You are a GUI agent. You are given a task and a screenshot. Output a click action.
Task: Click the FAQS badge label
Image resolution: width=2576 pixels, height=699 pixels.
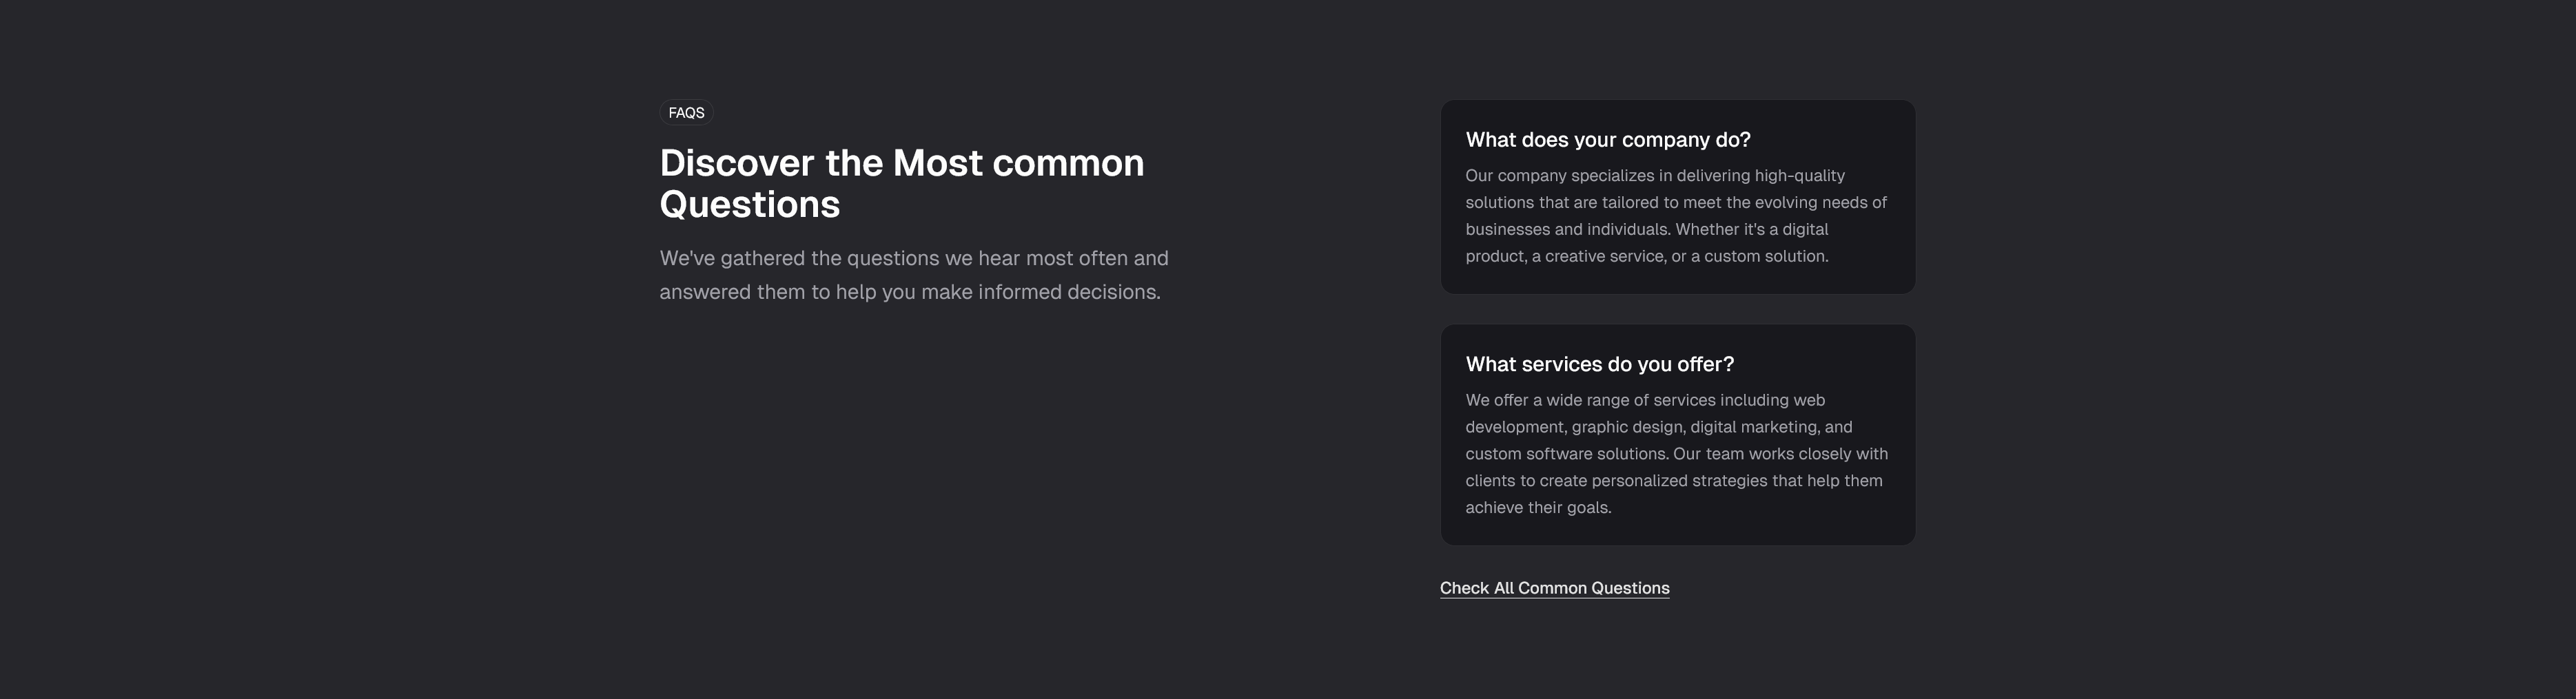click(x=686, y=113)
